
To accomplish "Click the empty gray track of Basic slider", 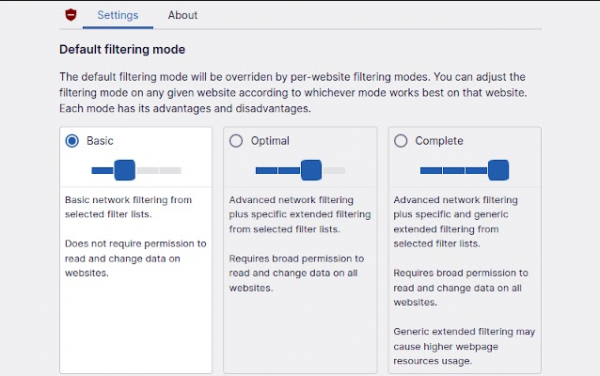I will click(x=159, y=171).
